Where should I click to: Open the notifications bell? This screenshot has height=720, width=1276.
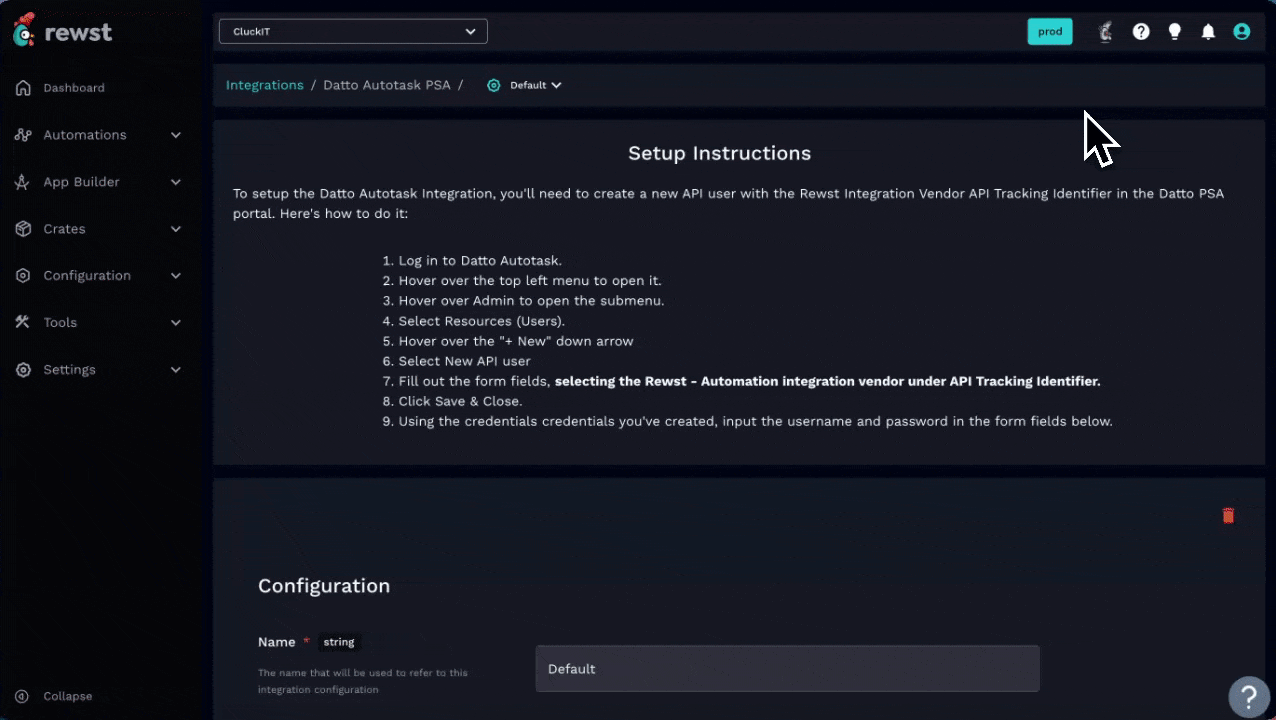[1208, 32]
